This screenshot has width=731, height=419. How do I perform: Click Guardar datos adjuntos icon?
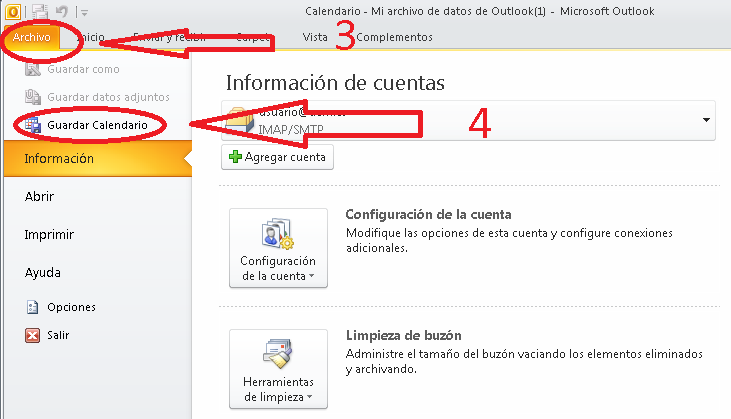(33, 97)
